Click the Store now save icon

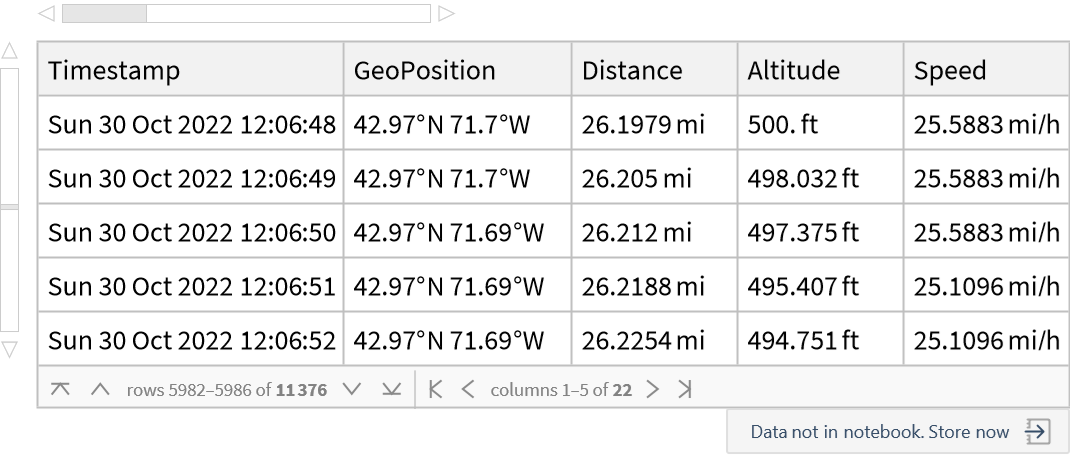(1037, 432)
